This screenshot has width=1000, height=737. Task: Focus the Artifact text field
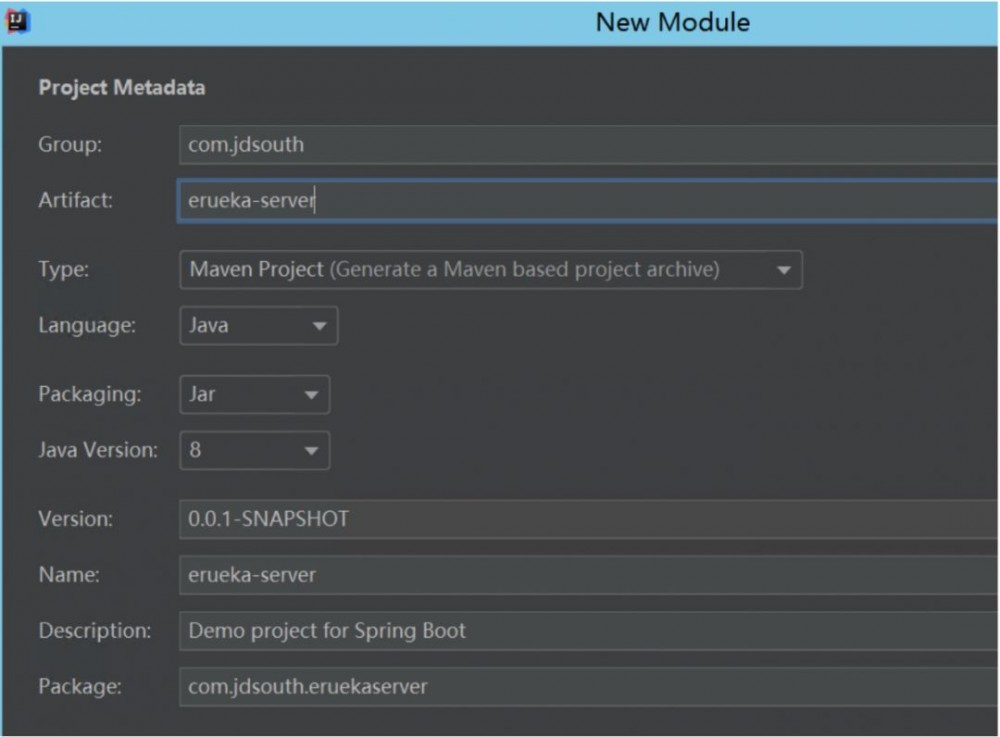[588, 201]
